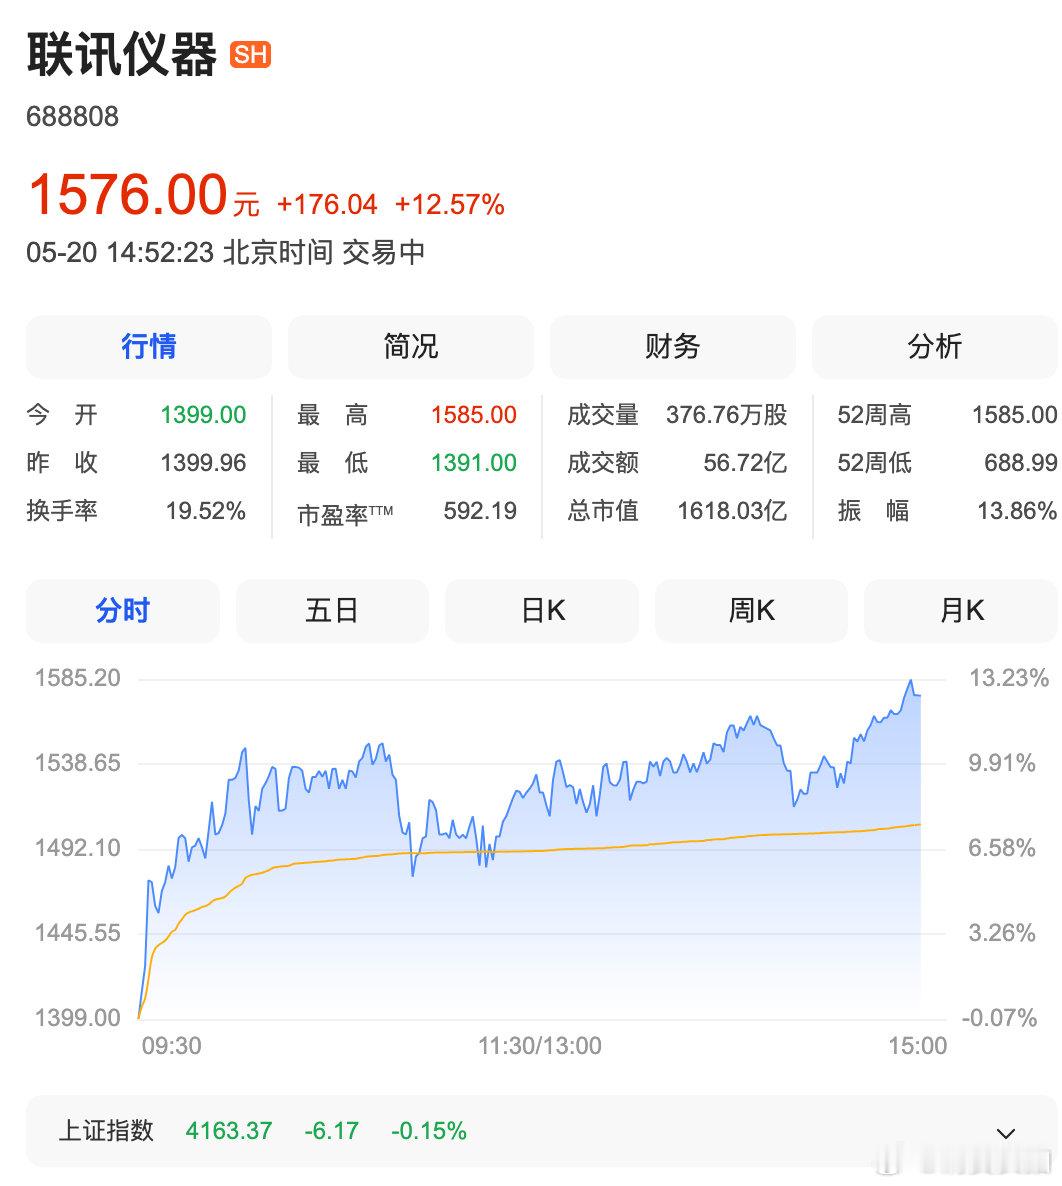
Task: Click the orange SH exchange badge
Action: tap(250, 54)
